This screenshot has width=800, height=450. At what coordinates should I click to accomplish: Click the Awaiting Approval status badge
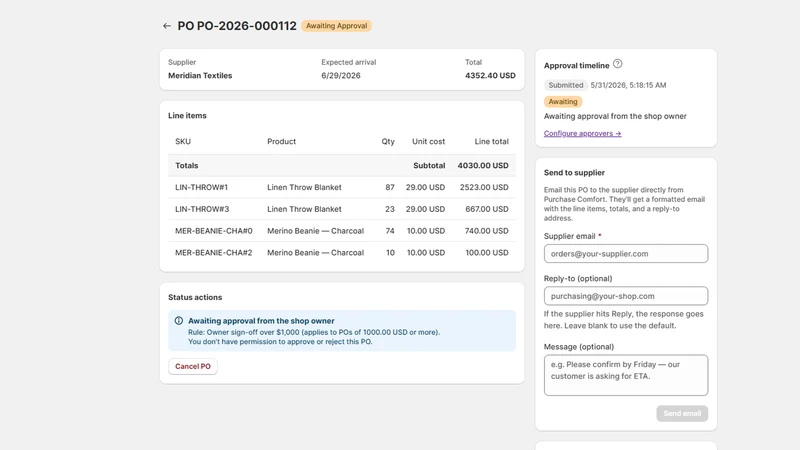pos(336,26)
